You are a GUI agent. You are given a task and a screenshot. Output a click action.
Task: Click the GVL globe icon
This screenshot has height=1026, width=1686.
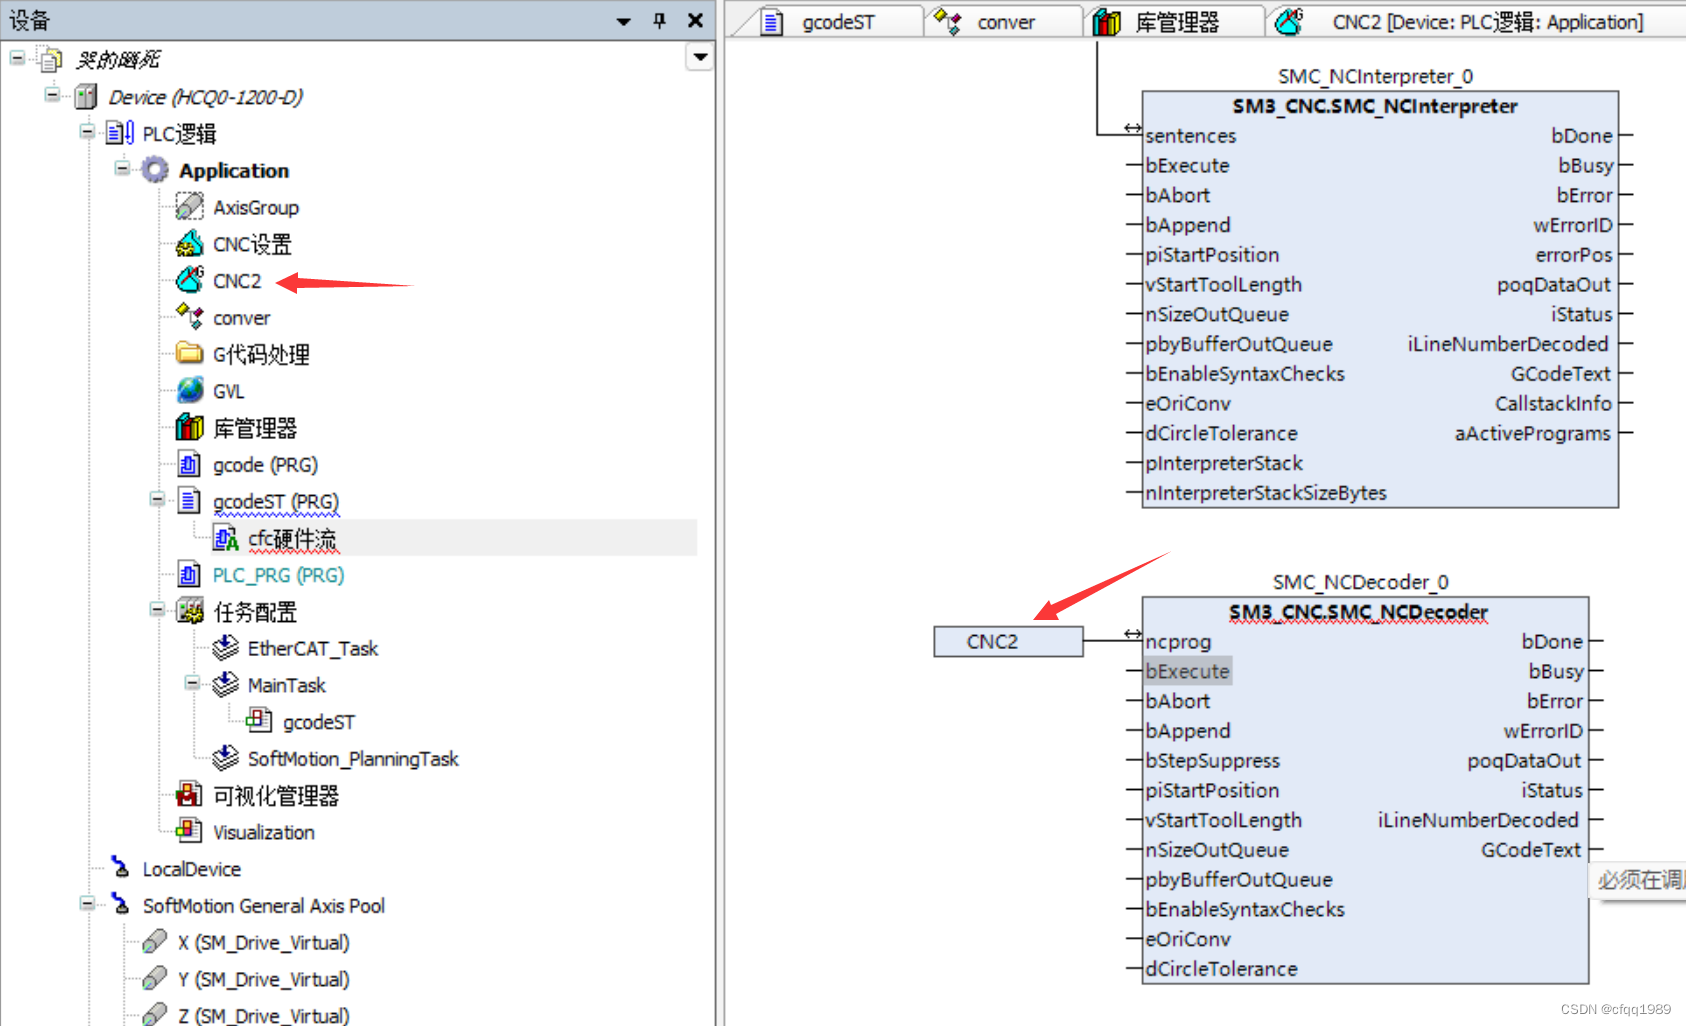pos(189,391)
